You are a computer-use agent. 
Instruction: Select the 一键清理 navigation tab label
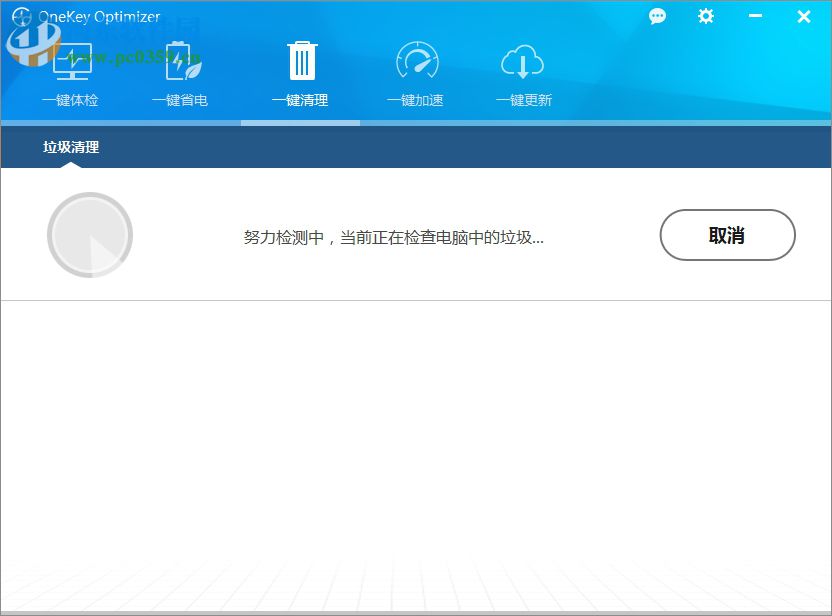point(301,100)
